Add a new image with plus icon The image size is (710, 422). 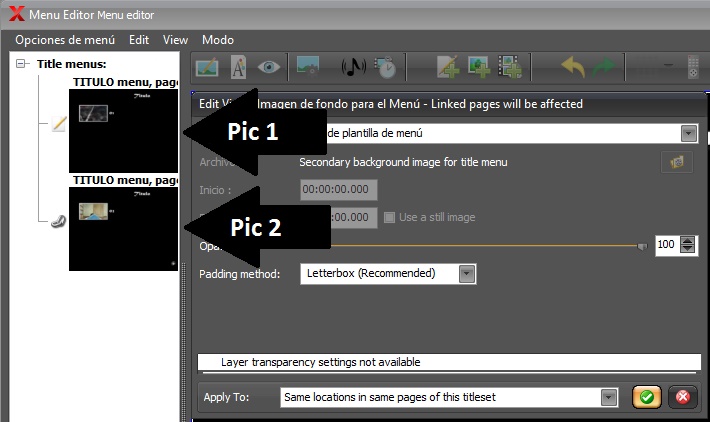click(x=479, y=67)
